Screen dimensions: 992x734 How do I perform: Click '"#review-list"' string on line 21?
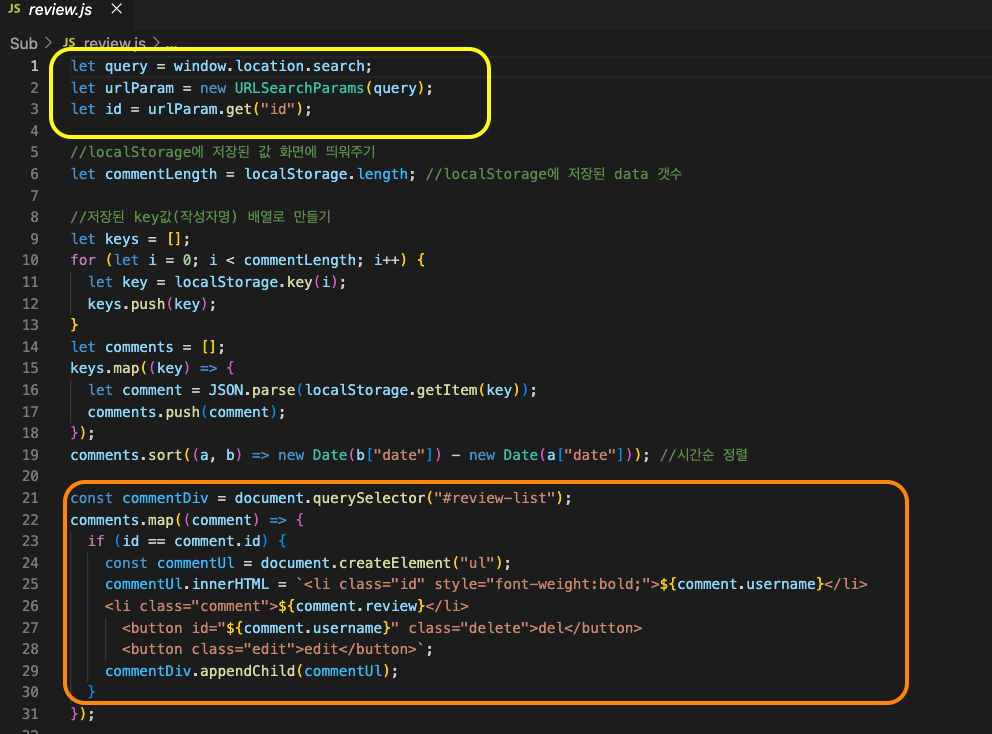click(495, 498)
